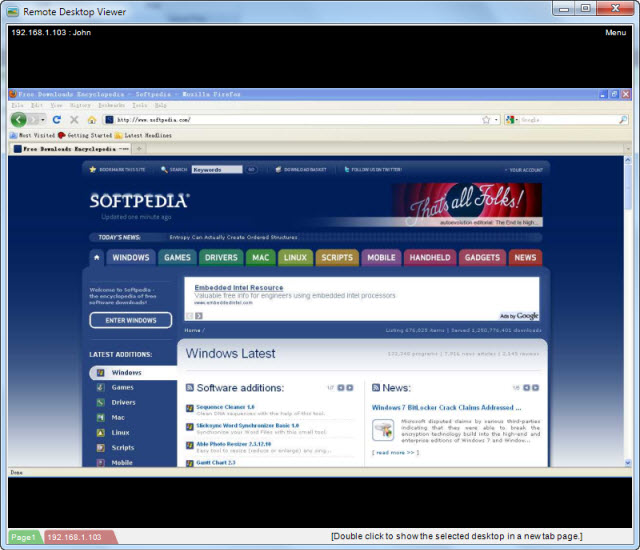The width and height of the screenshot is (640, 550).
Task: Click next arrow in Software additions
Action: coord(350,388)
